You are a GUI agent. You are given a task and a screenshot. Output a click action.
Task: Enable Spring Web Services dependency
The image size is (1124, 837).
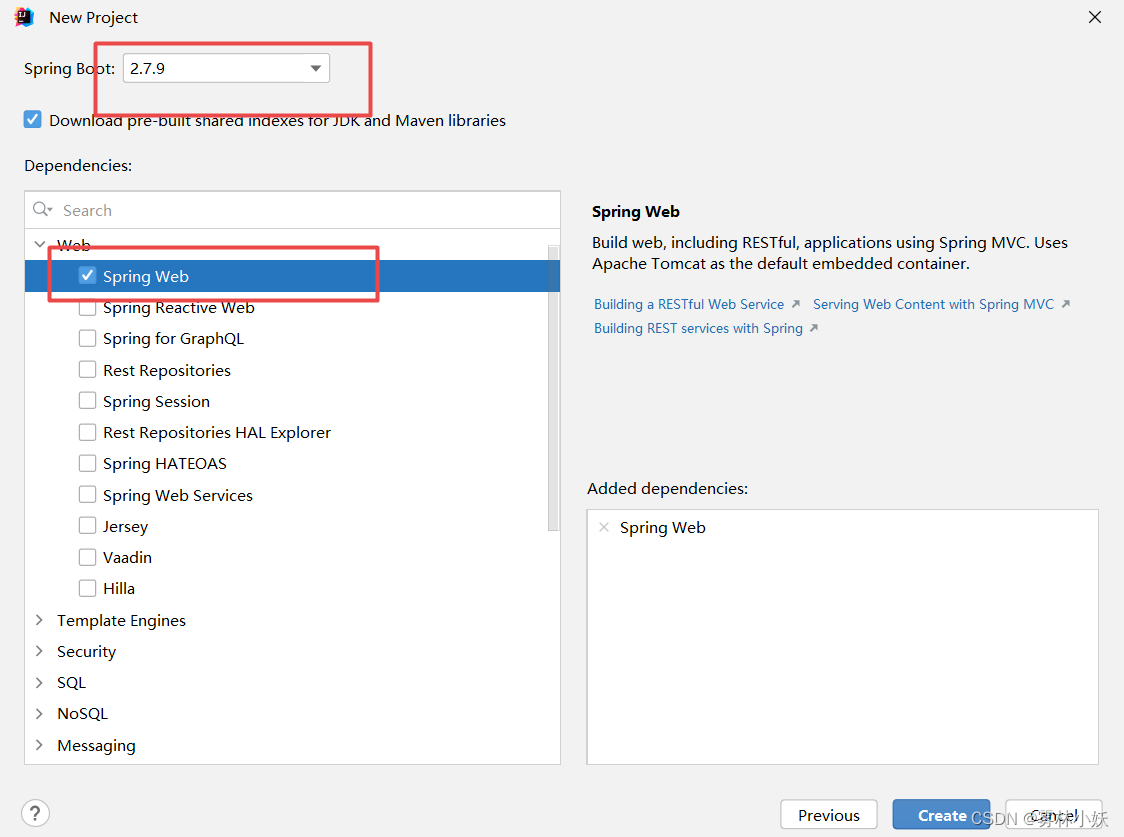tap(87, 494)
